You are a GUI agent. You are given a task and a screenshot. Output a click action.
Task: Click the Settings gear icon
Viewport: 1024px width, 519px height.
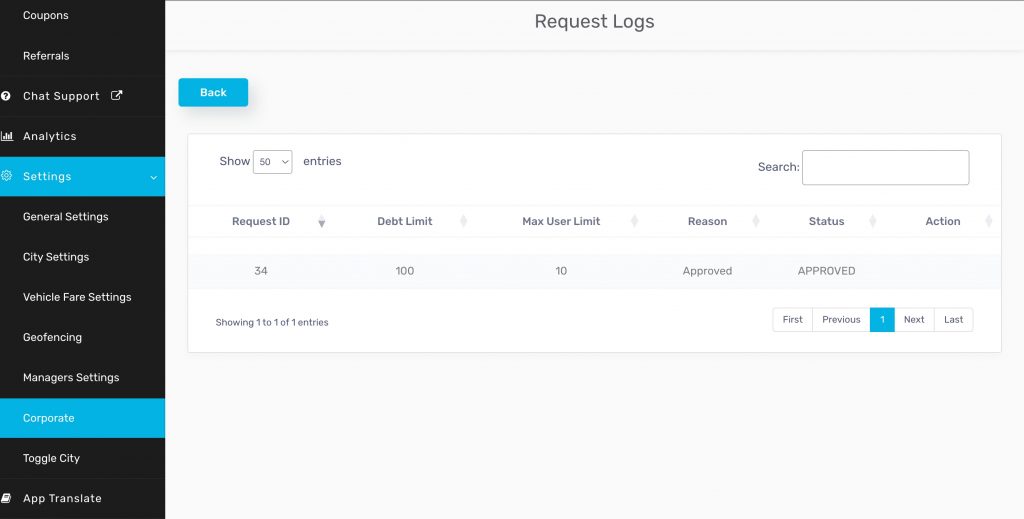tap(7, 176)
